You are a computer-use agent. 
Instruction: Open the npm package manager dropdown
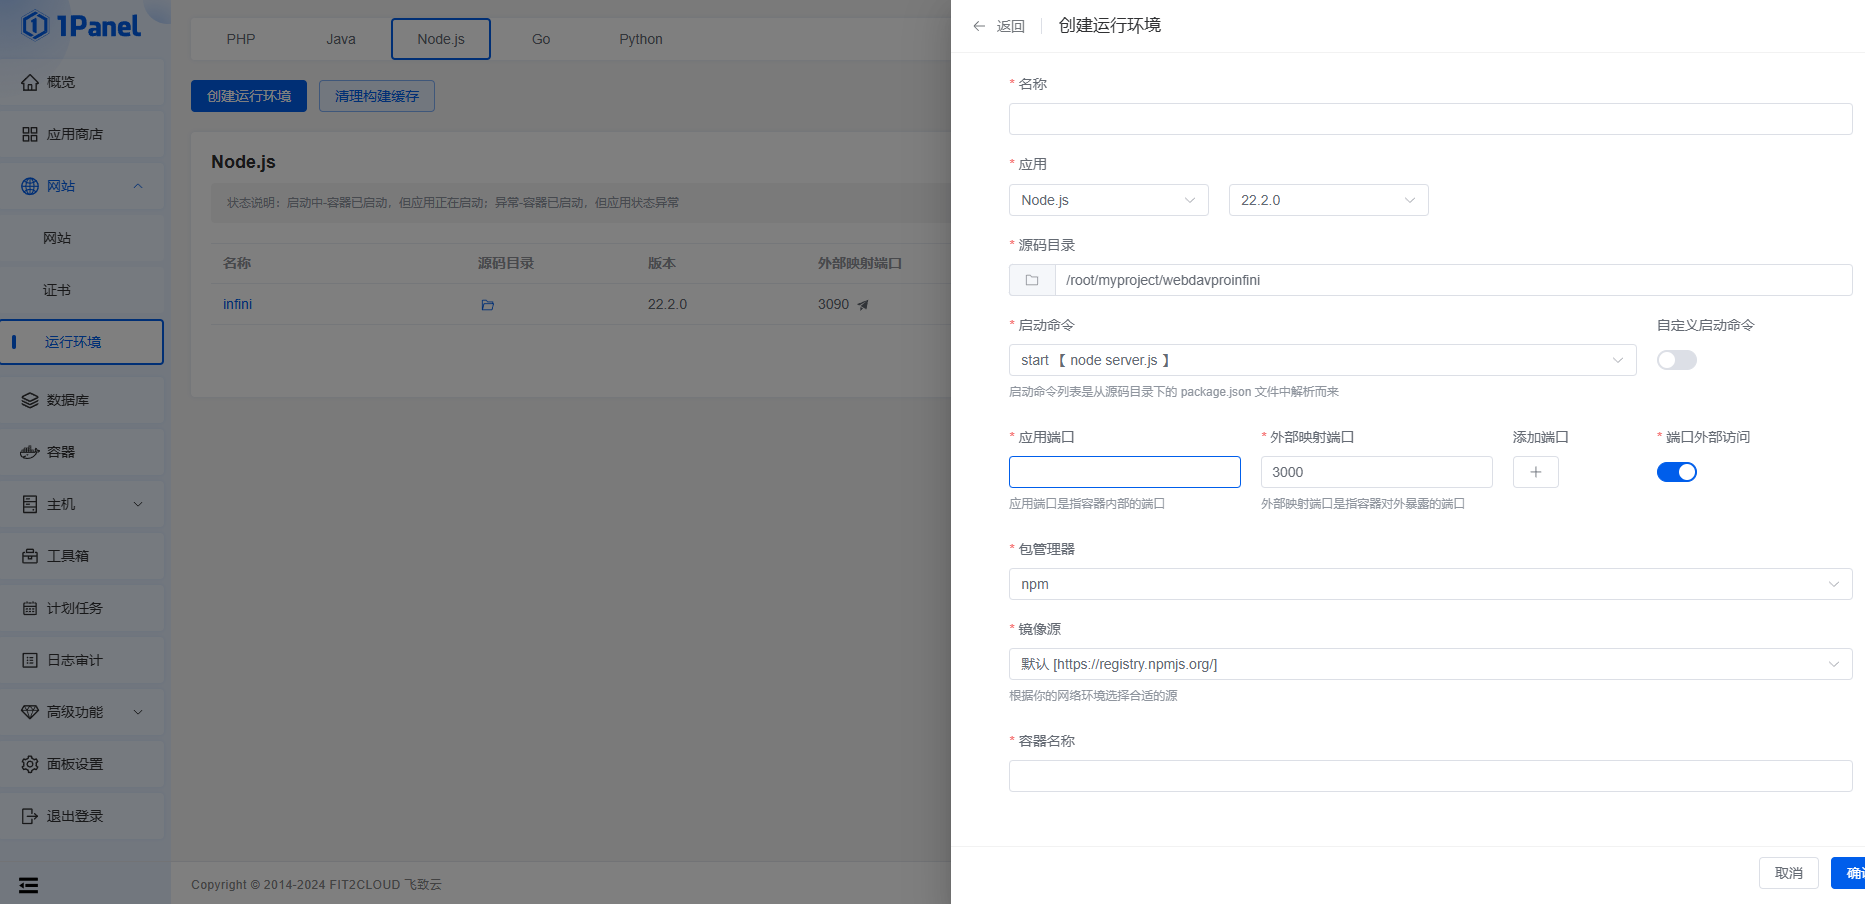pyautogui.click(x=1430, y=584)
